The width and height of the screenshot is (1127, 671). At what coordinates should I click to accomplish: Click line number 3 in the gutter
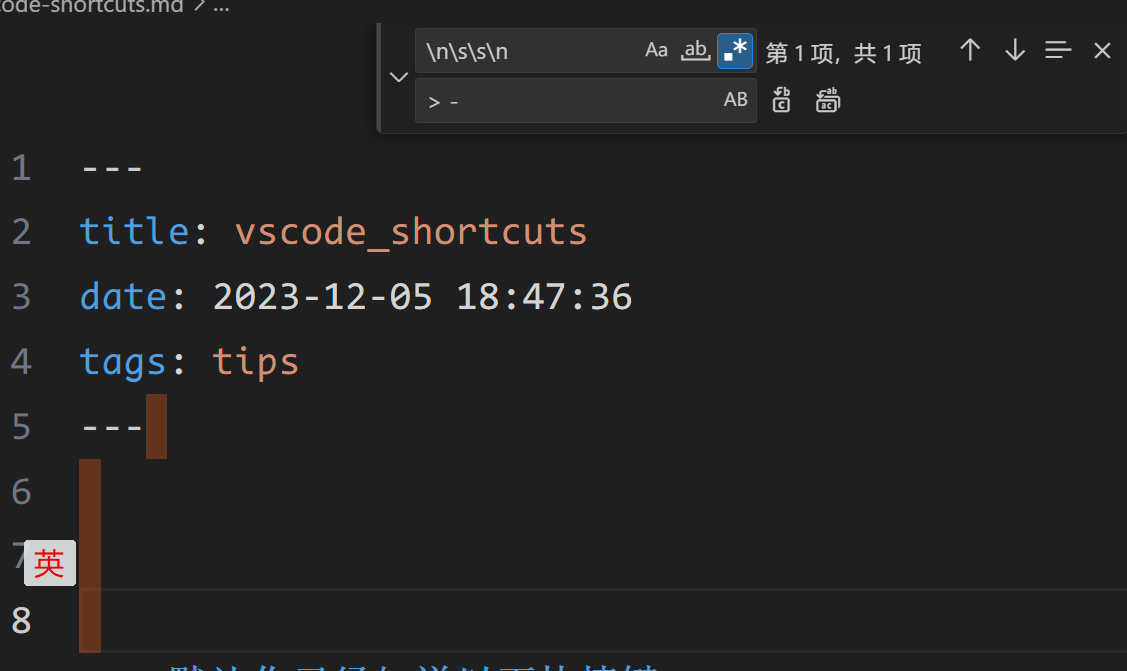pyautogui.click(x=22, y=297)
